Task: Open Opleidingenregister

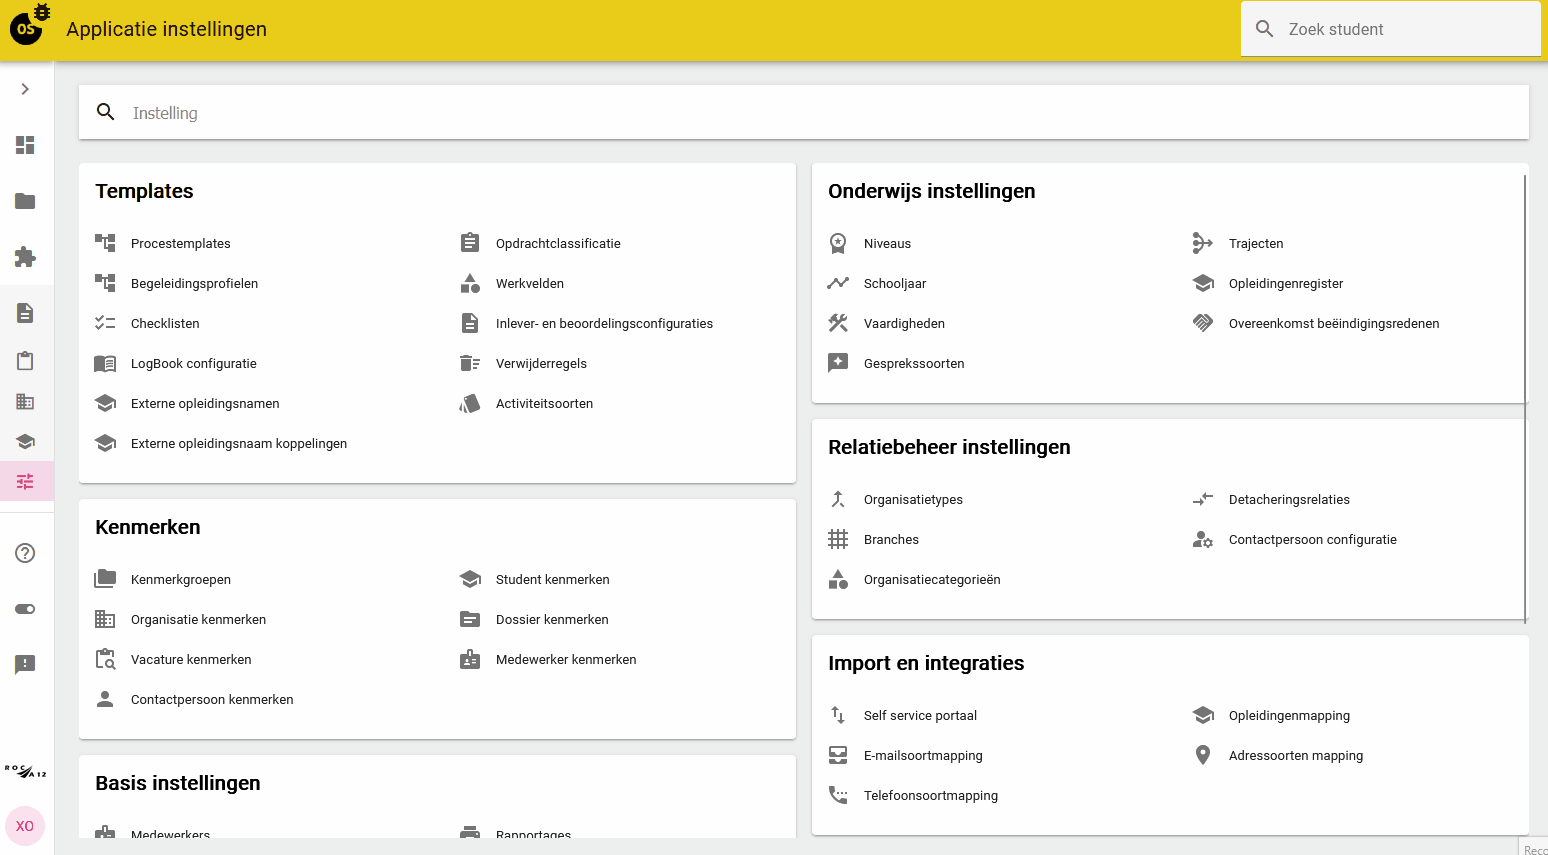Action: coord(1286,283)
